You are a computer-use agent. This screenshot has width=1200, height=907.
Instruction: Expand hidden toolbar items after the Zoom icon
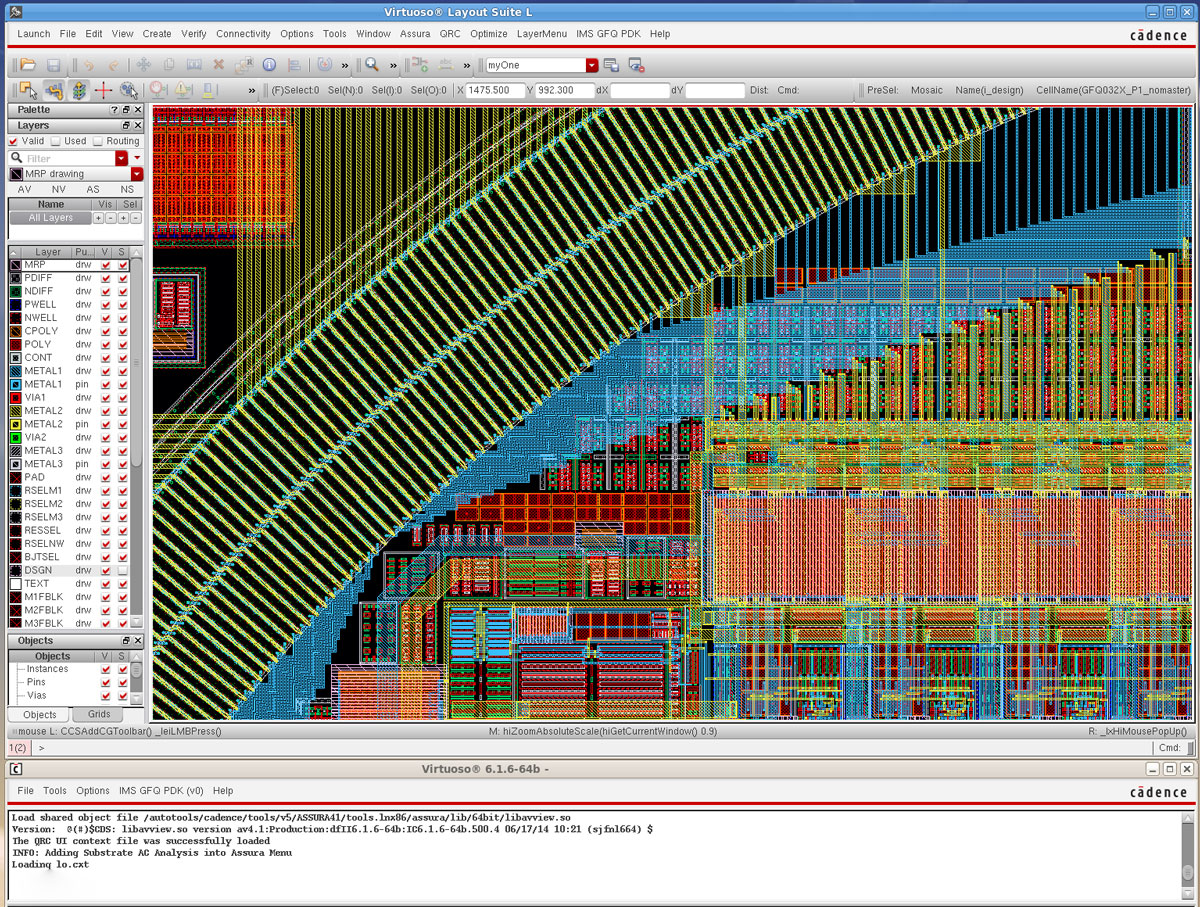pos(393,65)
